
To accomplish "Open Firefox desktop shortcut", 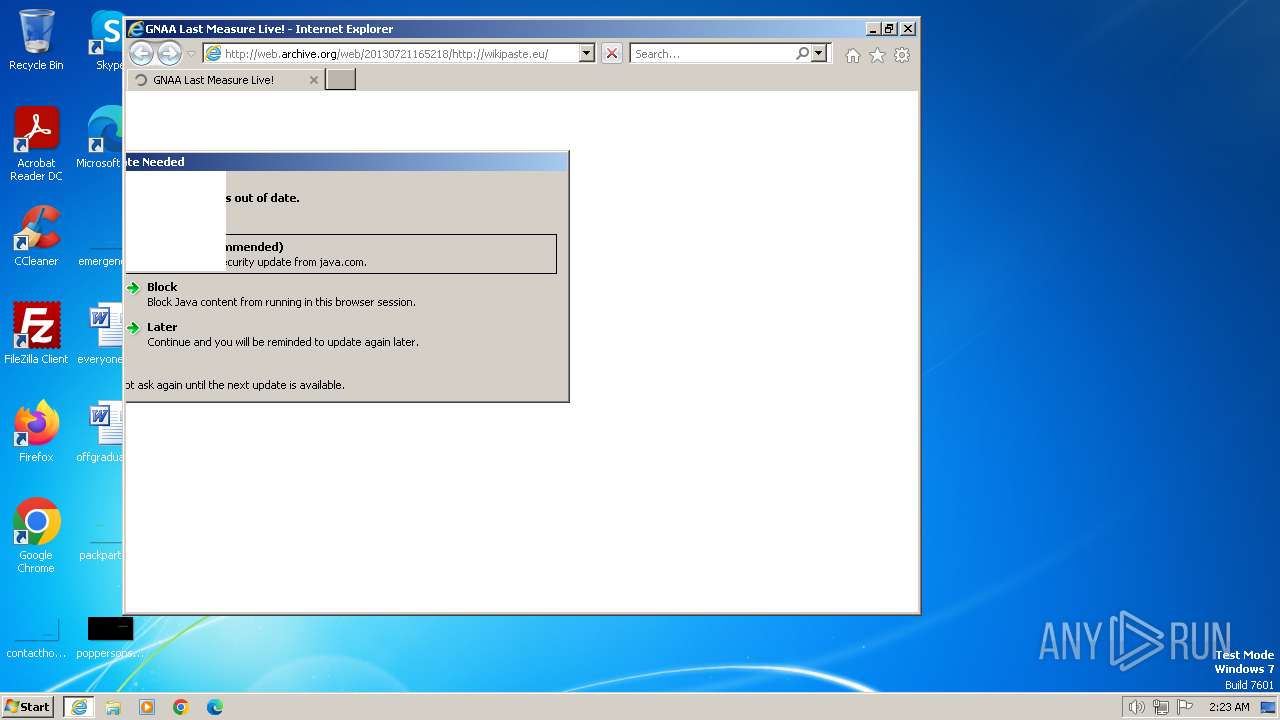I will click(x=36, y=432).
